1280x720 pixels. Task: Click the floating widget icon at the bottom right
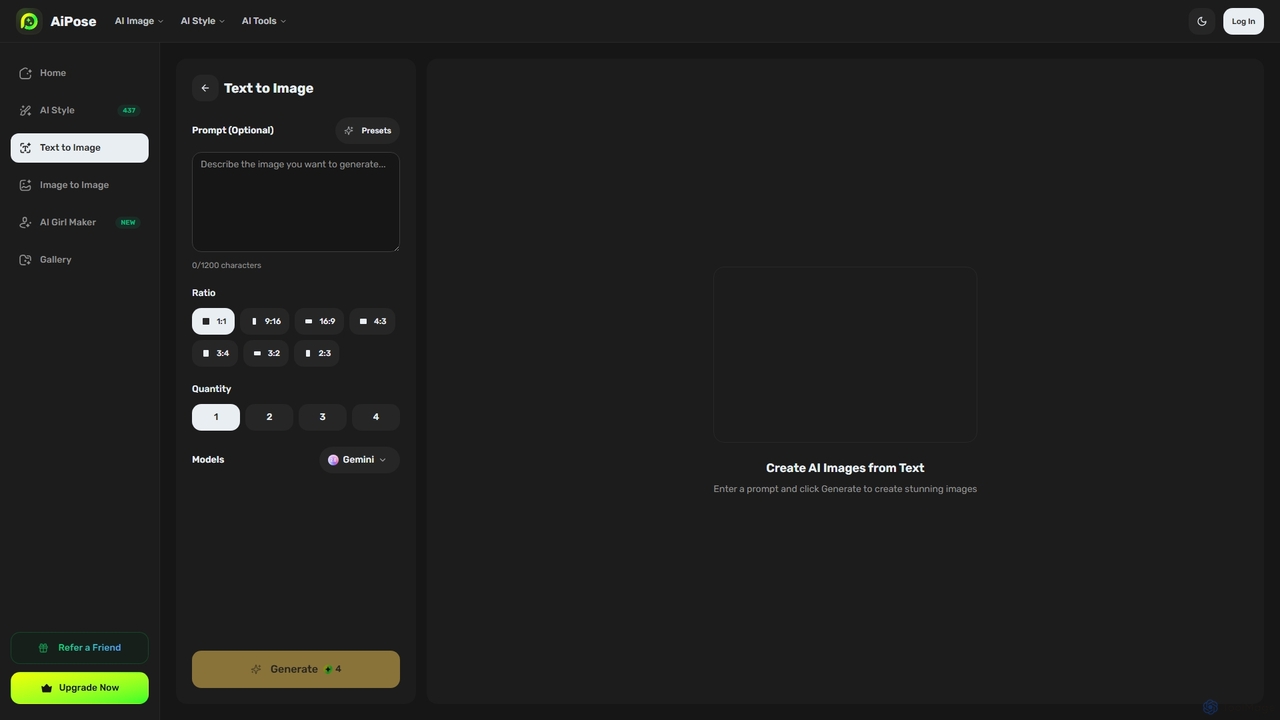point(1210,707)
